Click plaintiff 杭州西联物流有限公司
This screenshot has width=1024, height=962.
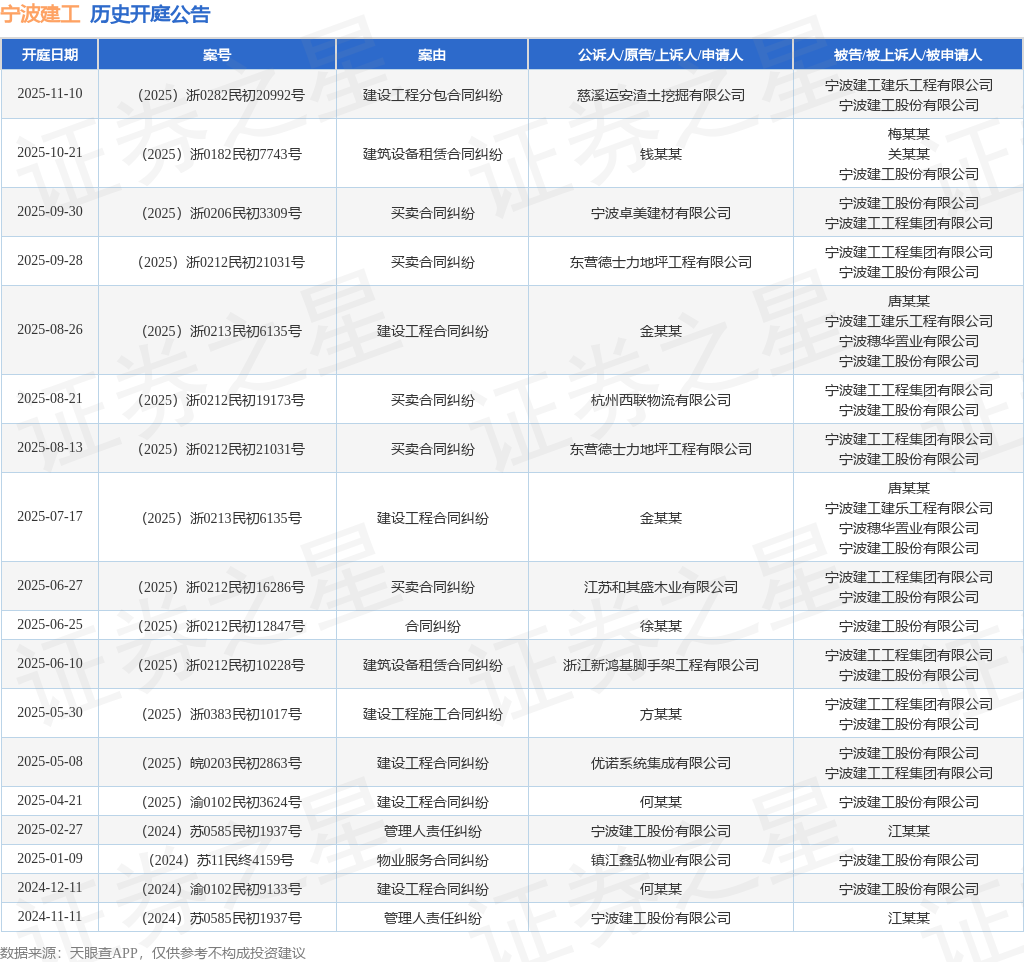click(661, 400)
